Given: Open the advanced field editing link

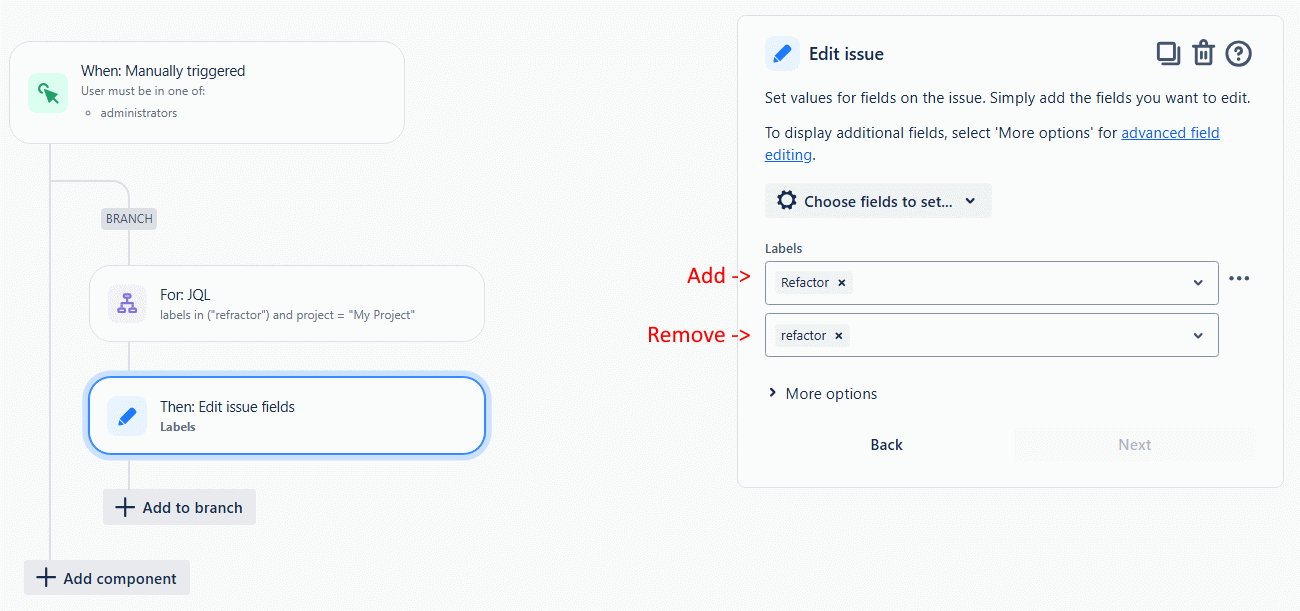Looking at the screenshot, I should [x=1170, y=132].
